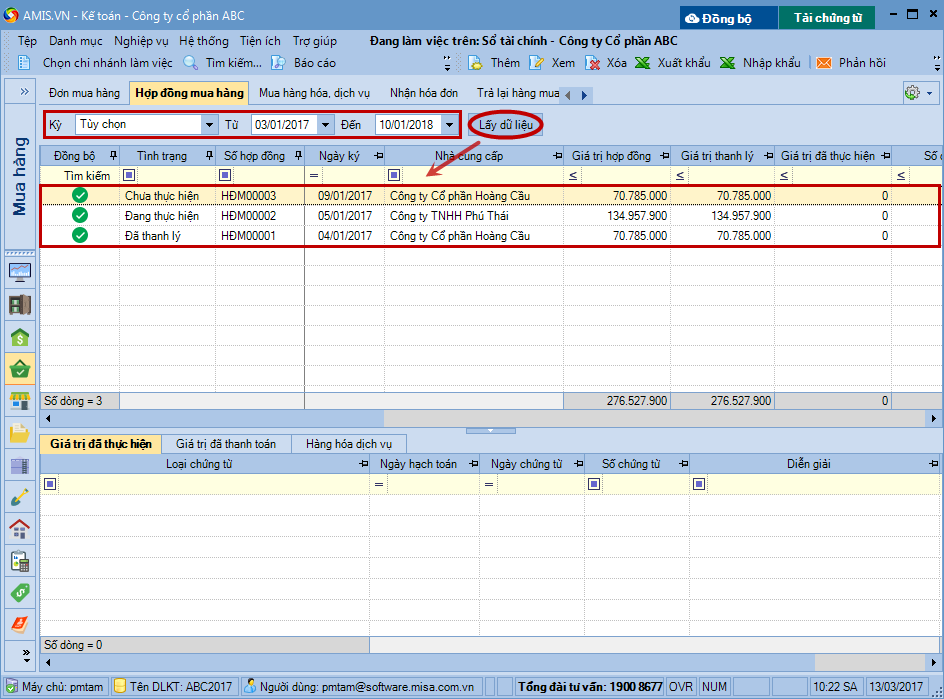
Task: Select the shopping basket purchase module icon
Action: pos(19,370)
